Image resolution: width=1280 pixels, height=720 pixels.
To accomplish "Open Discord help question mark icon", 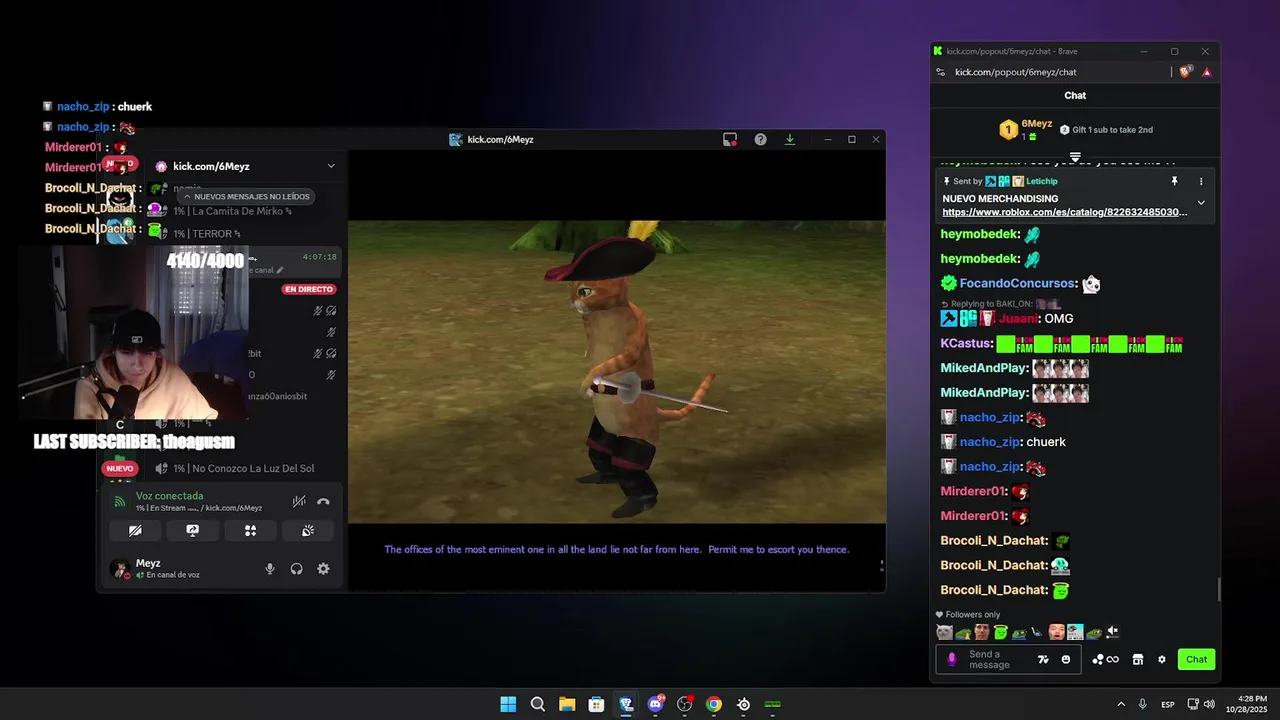I will (x=760, y=139).
